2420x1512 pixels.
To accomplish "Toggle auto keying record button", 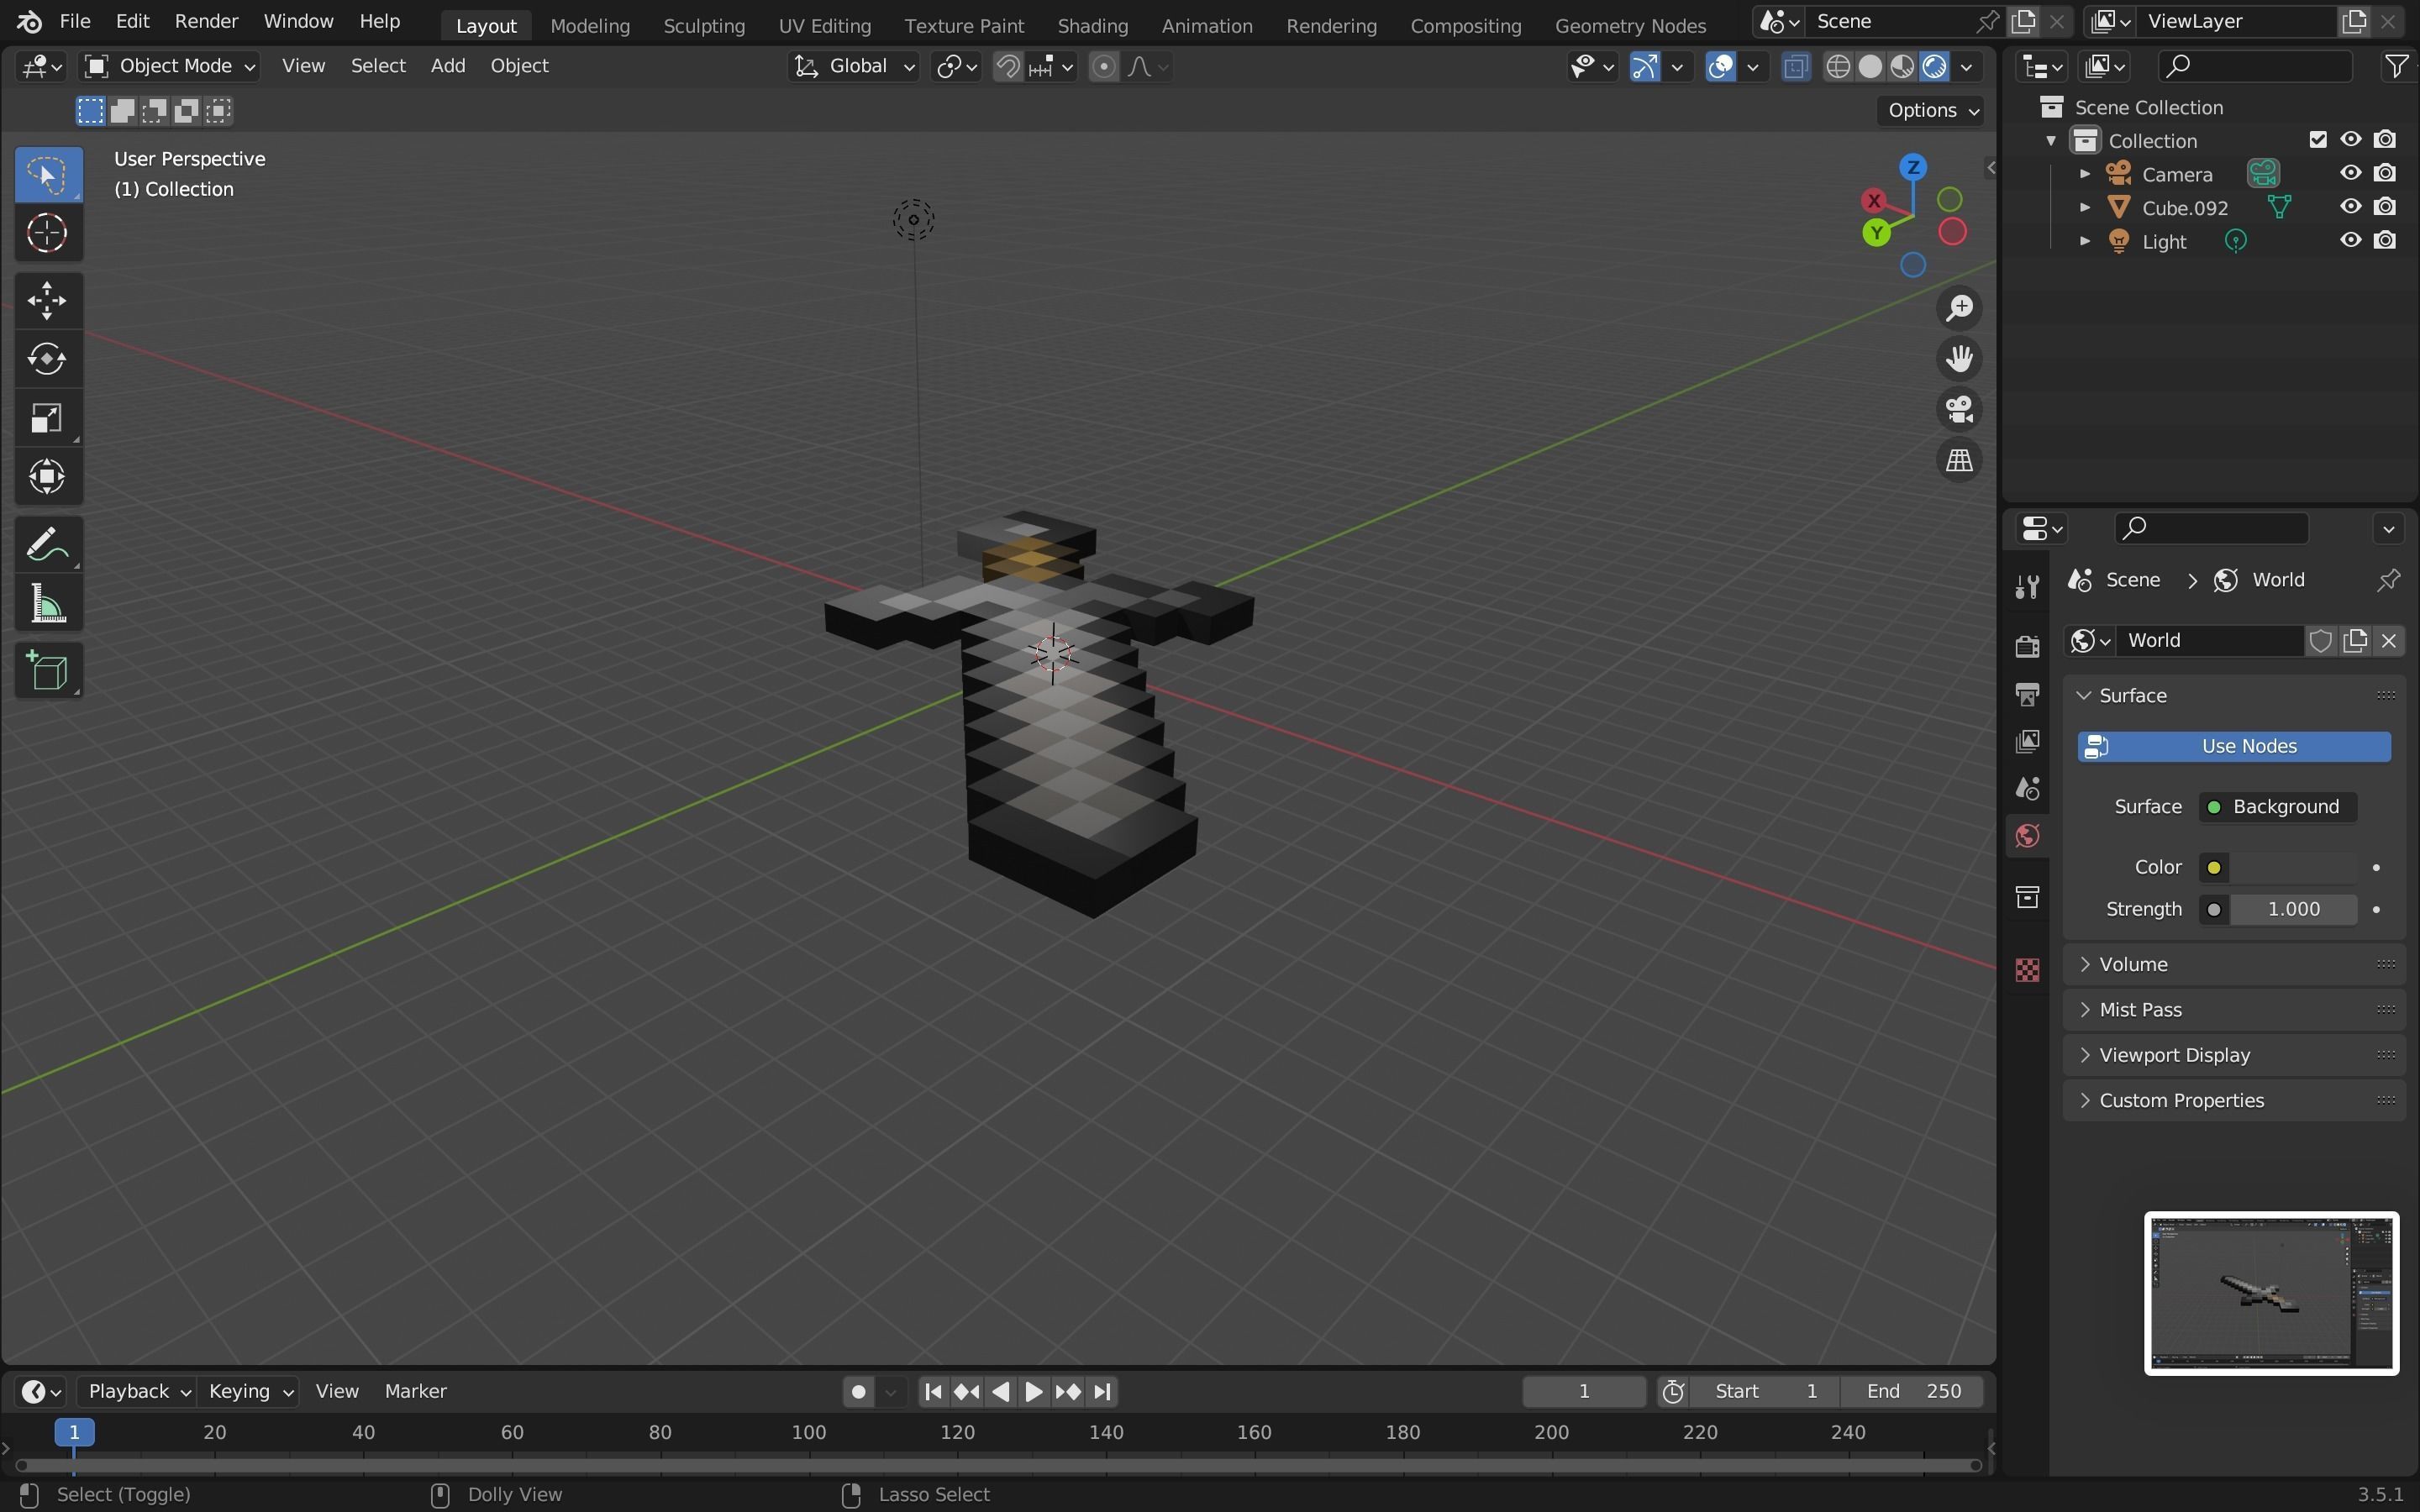I will [x=858, y=1392].
